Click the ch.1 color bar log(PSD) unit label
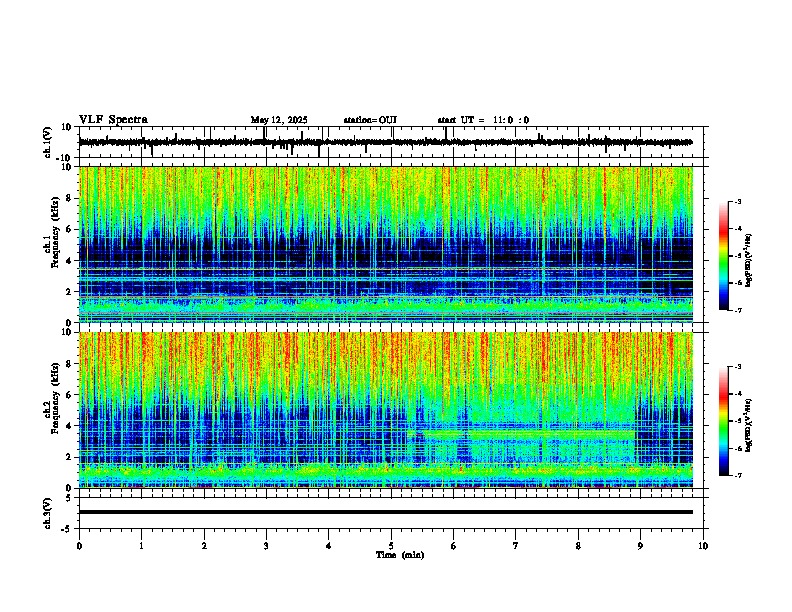This screenshot has height=612, width=792. pos(748,260)
